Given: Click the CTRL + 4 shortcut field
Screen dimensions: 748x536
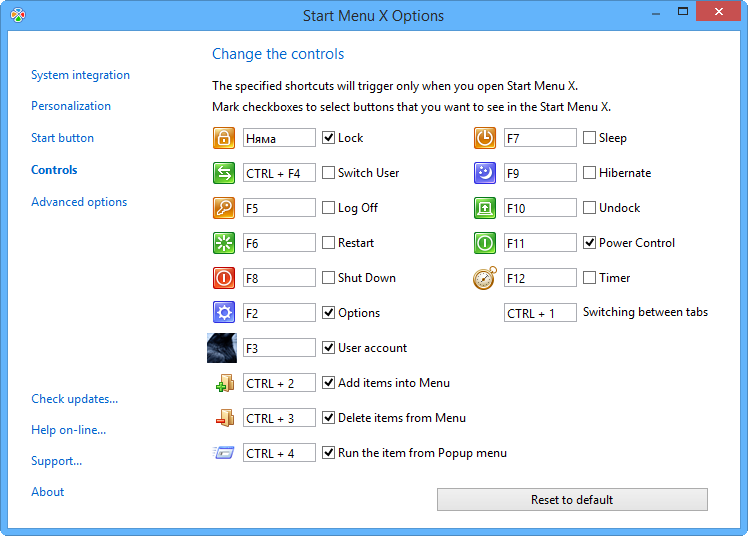Looking at the screenshot, I should pyautogui.click(x=279, y=453).
